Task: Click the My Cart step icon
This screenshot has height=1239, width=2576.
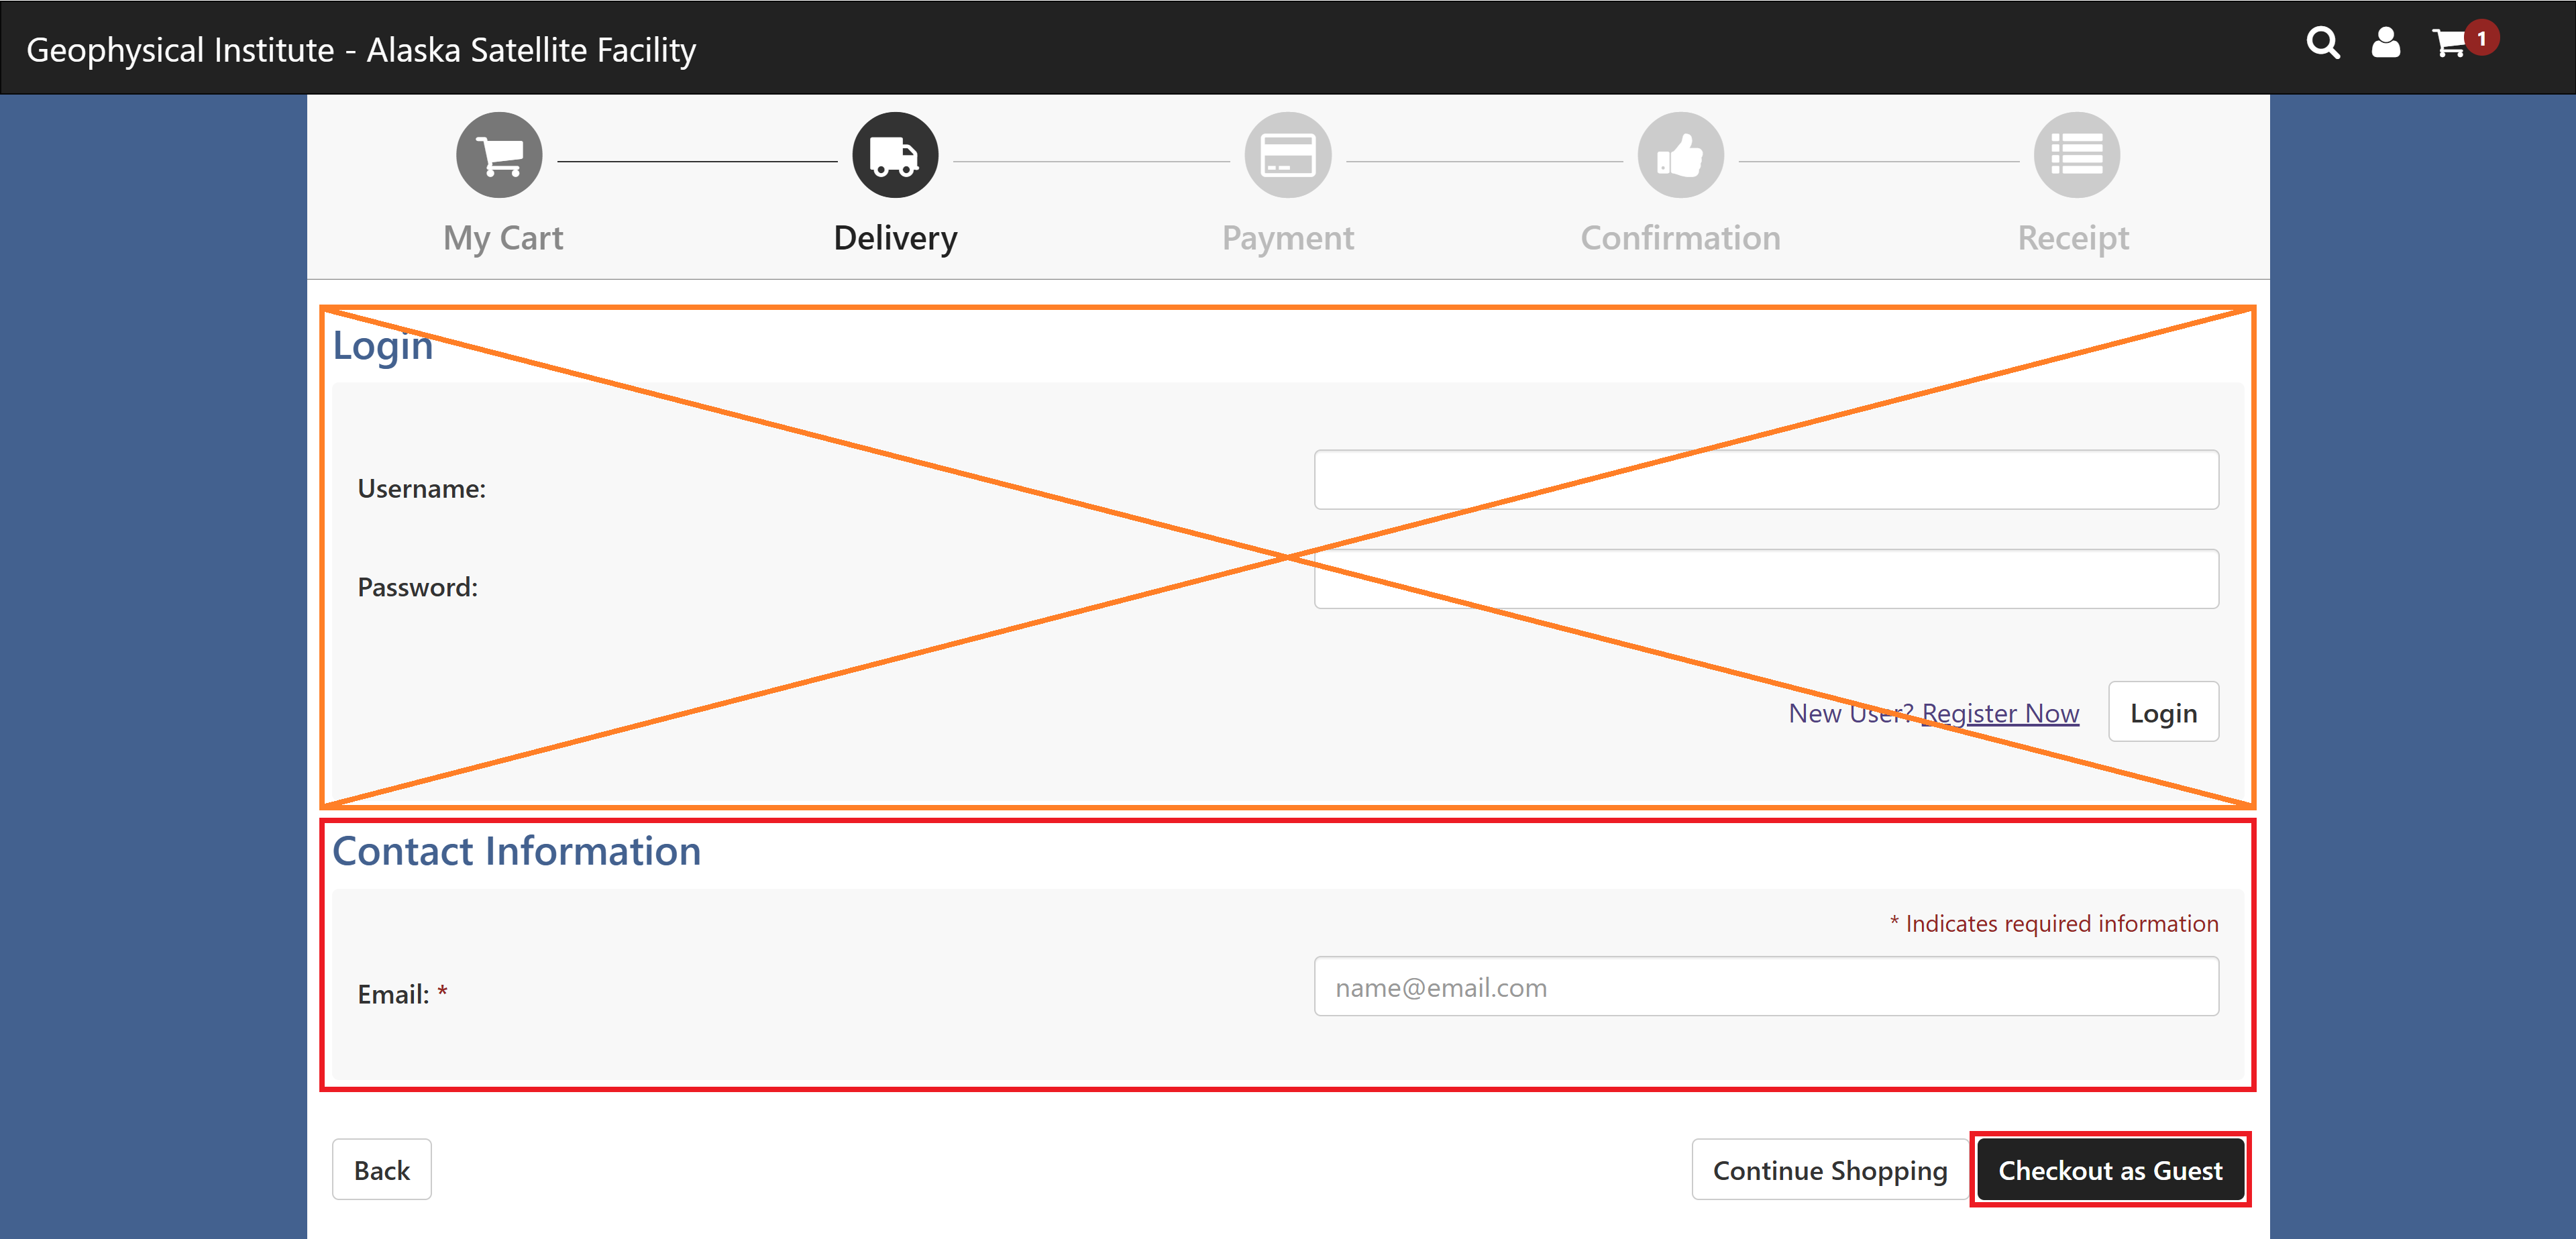Action: coord(499,156)
